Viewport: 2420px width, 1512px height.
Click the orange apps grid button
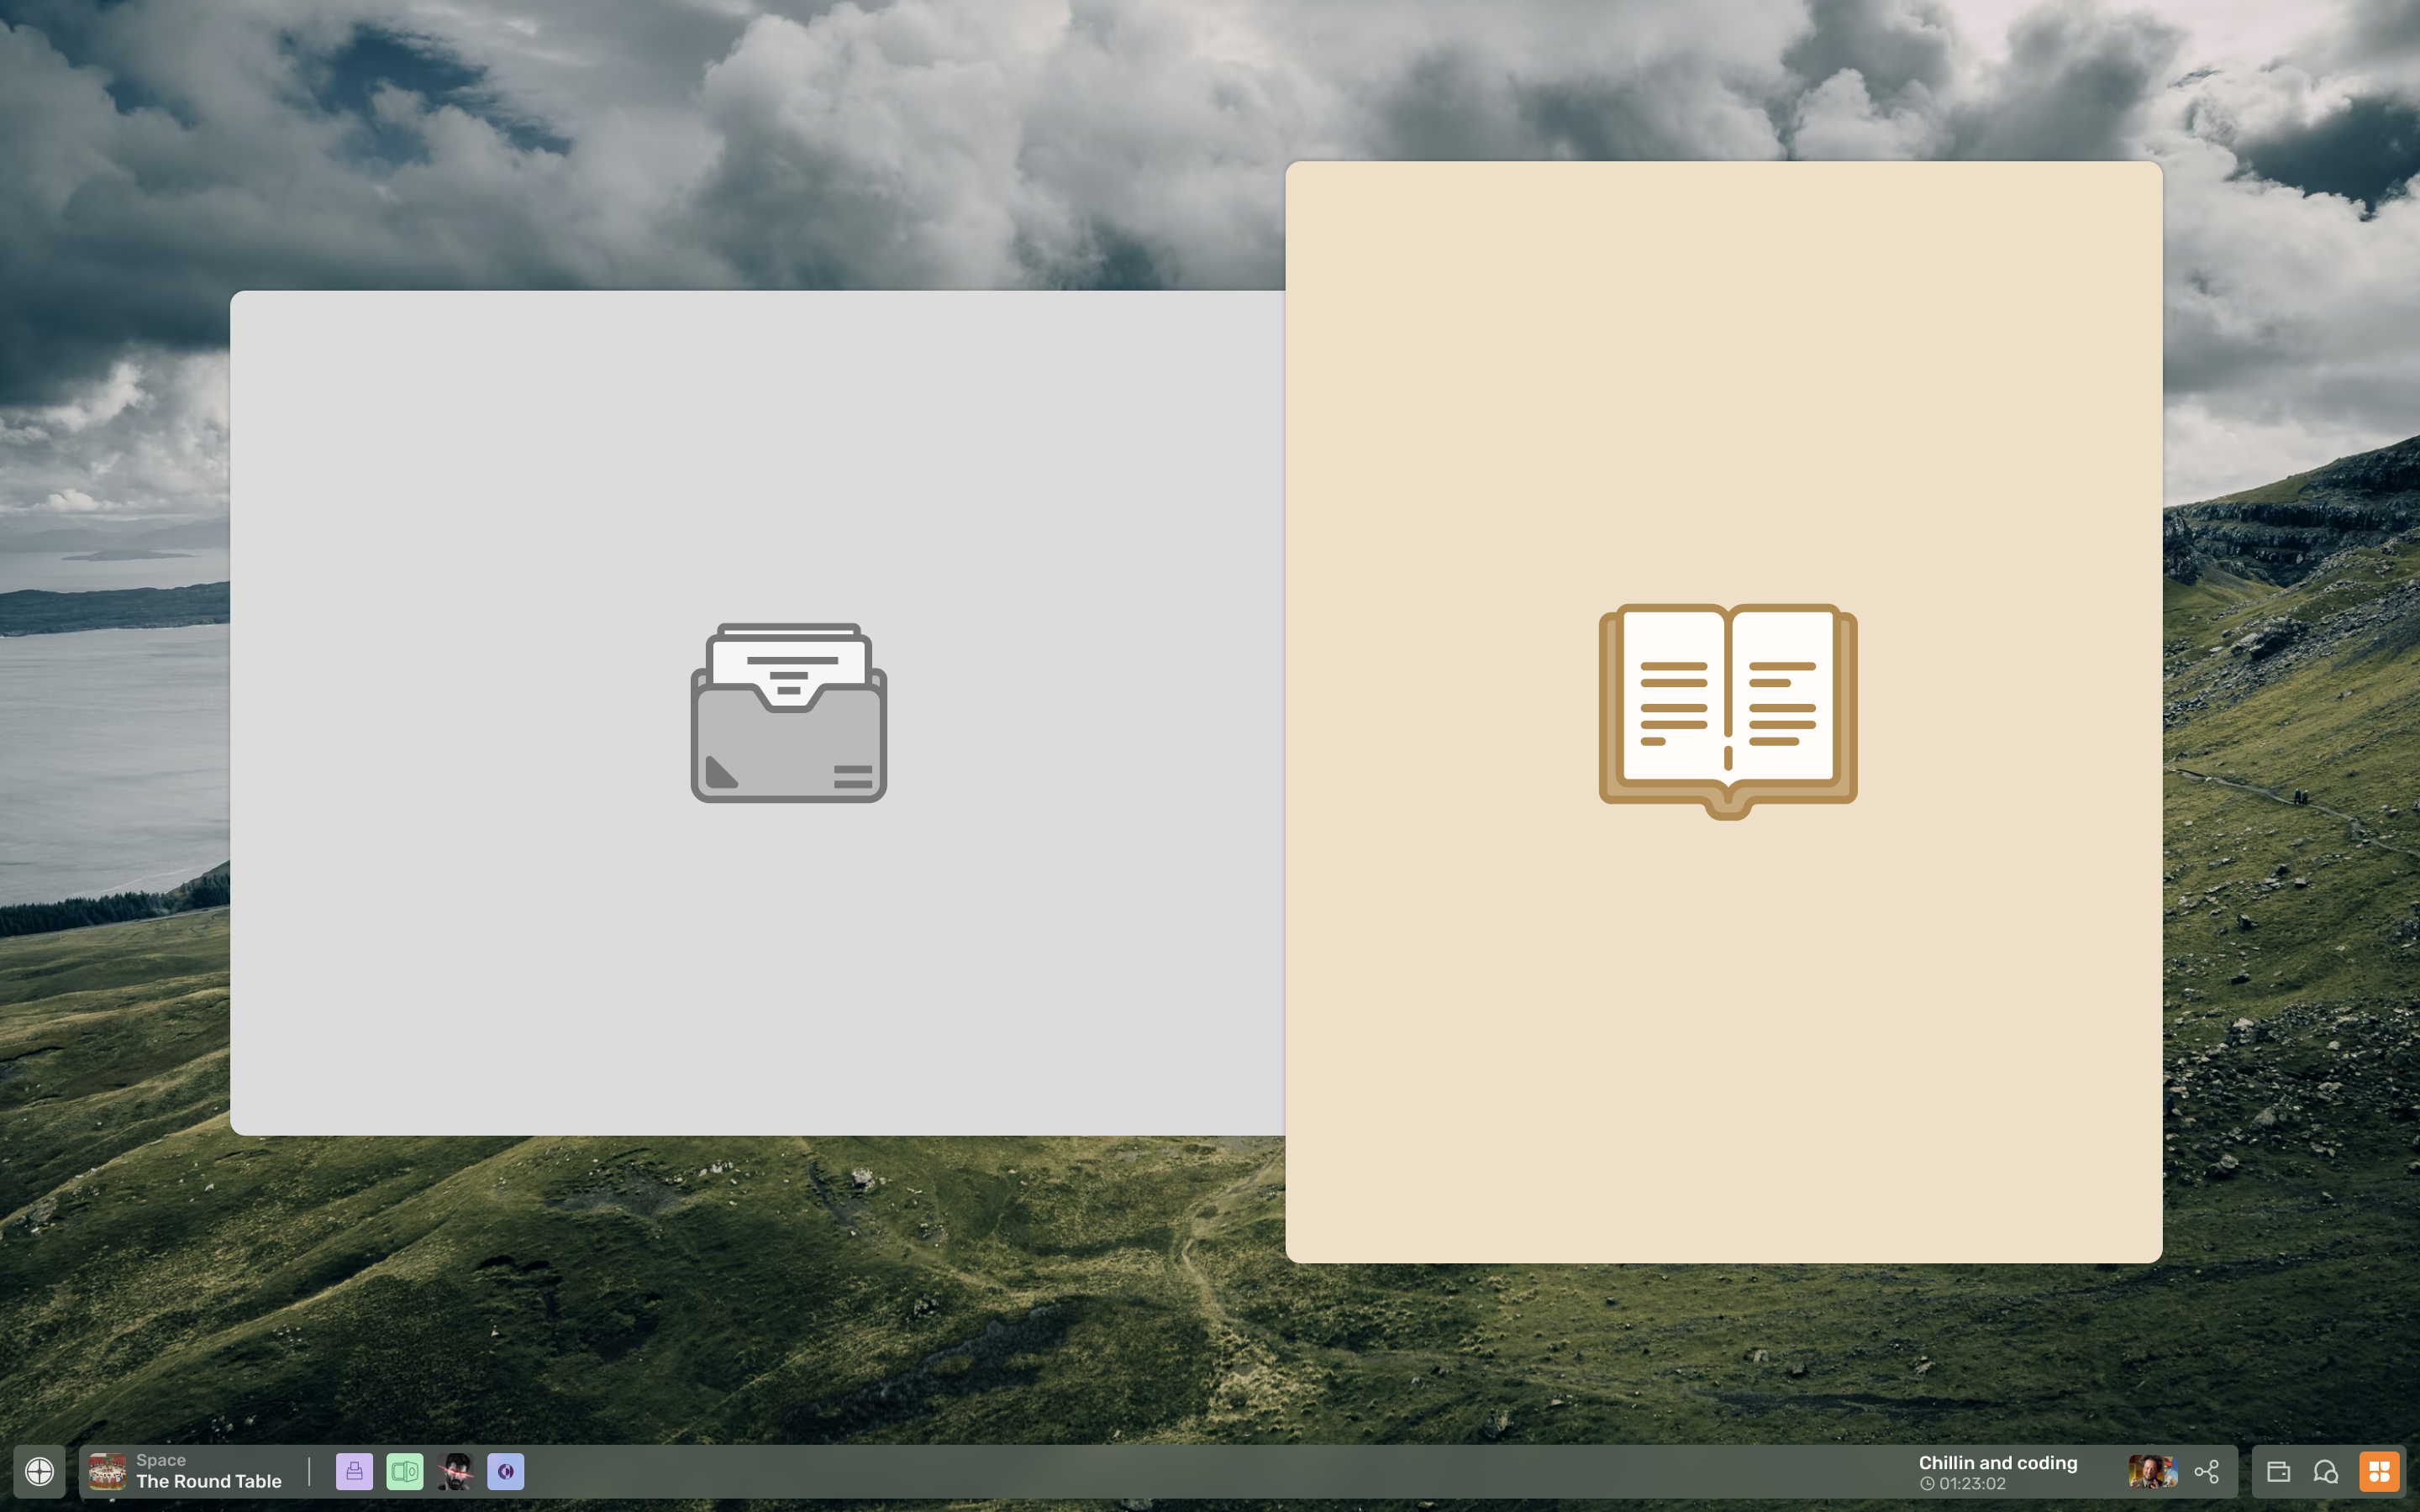click(x=2379, y=1471)
